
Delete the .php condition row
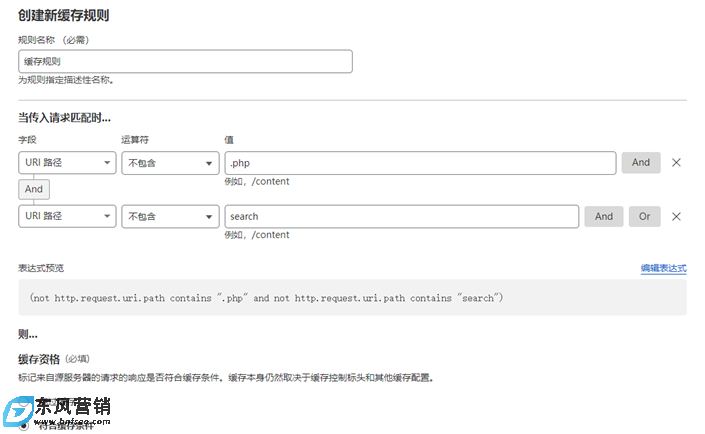click(676, 163)
